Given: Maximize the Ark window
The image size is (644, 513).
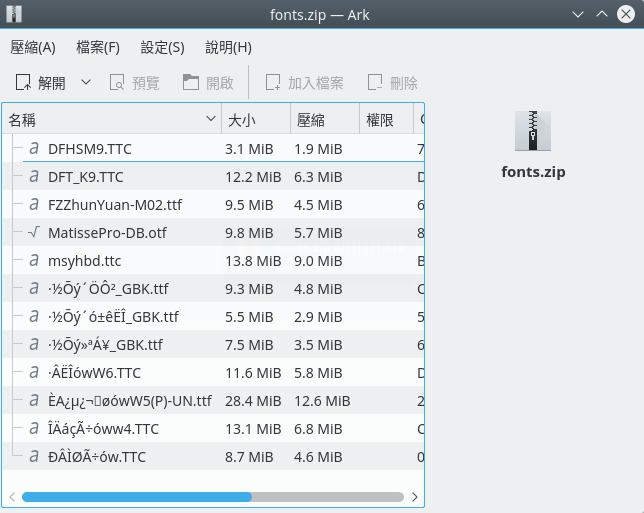Looking at the screenshot, I should click(x=602, y=14).
